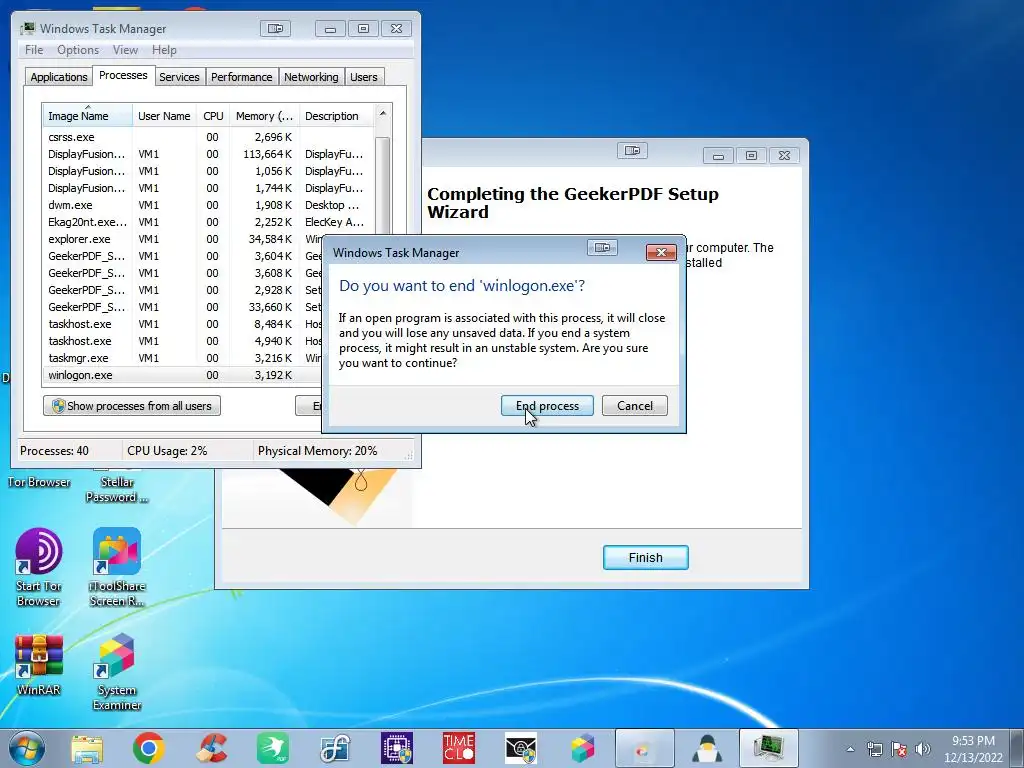This screenshot has height=768, width=1024.
Task: Open the Options menu in Task Manager
Action: point(78,50)
